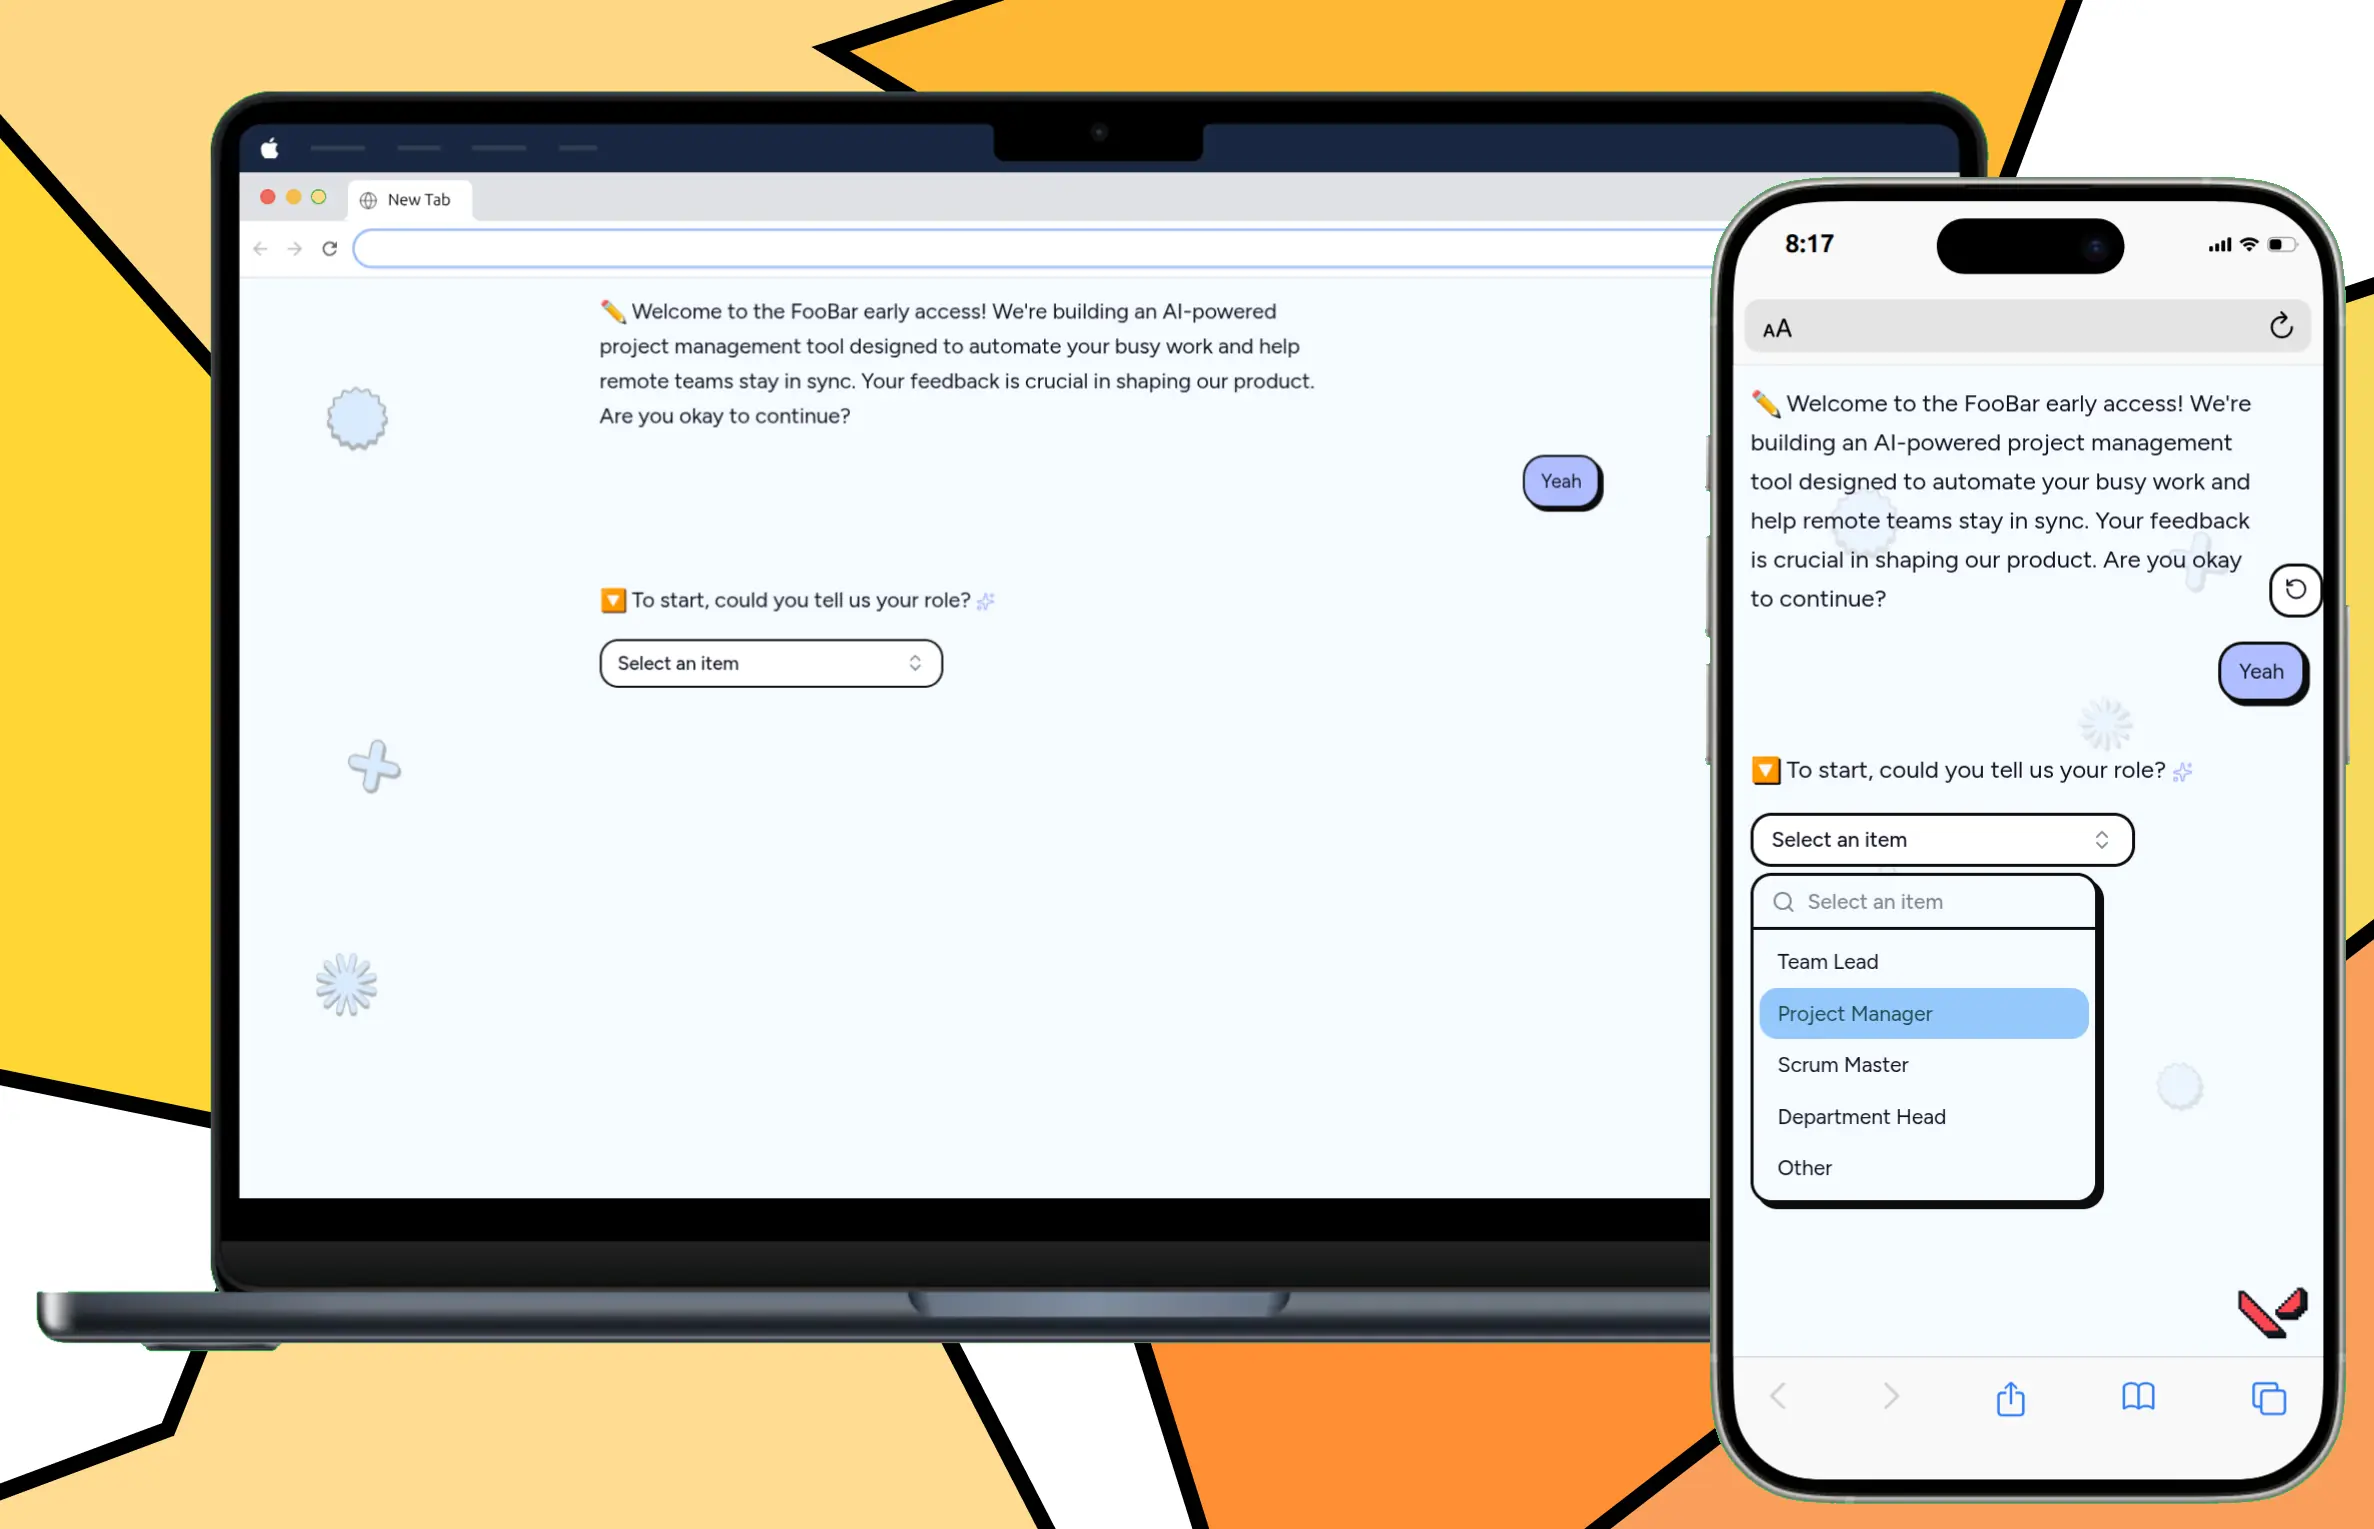Choose Scrum Master from the role list
The height and width of the screenshot is (1529, 2374).
1923,1065
